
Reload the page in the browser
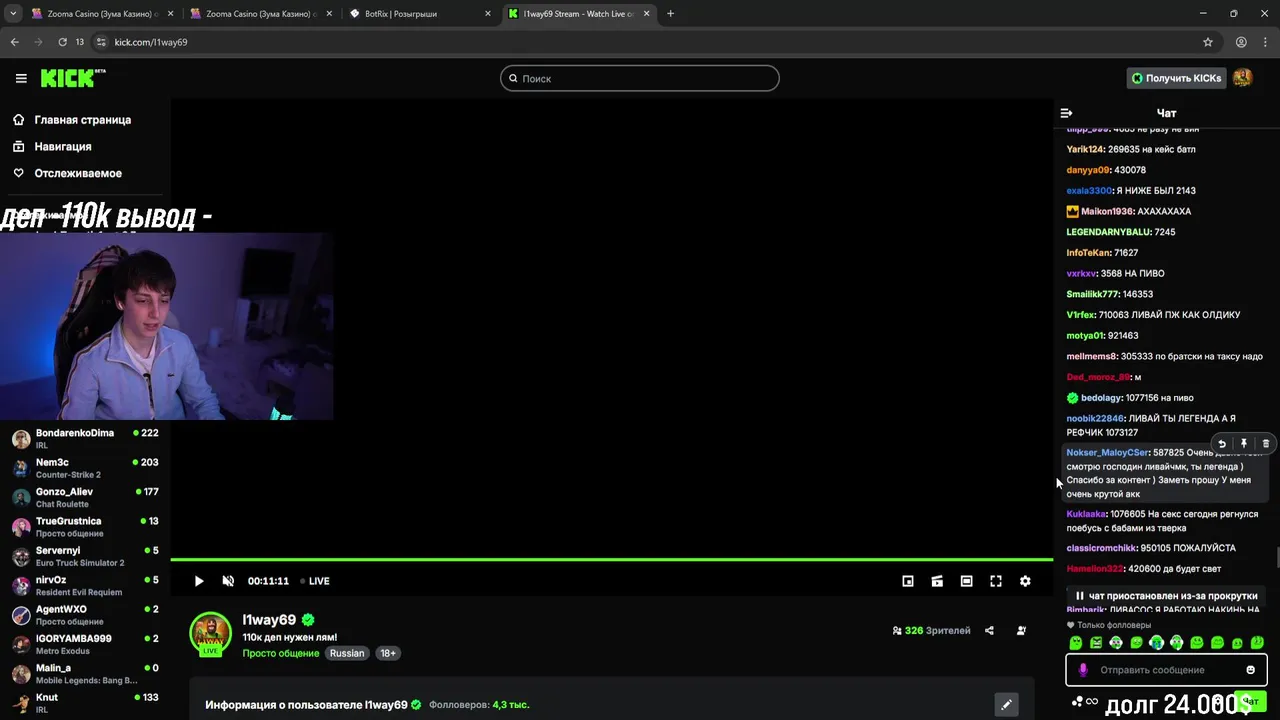(x=62, y=42)
